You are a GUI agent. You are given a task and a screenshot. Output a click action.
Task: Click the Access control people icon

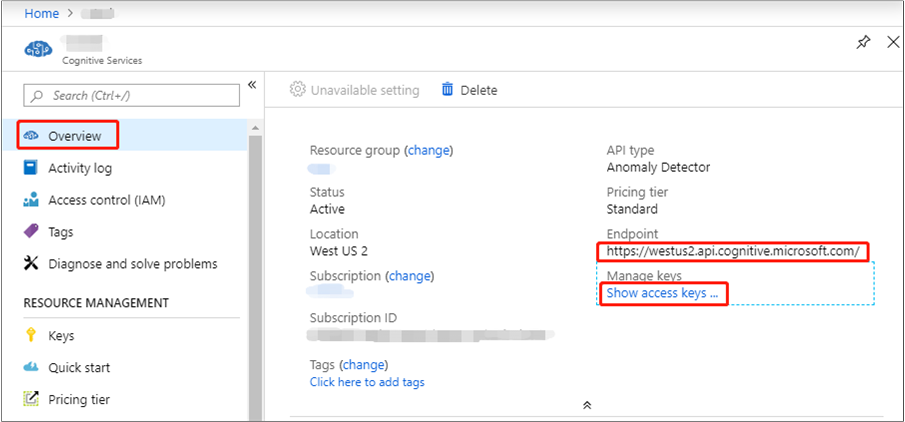click(31, 200)
